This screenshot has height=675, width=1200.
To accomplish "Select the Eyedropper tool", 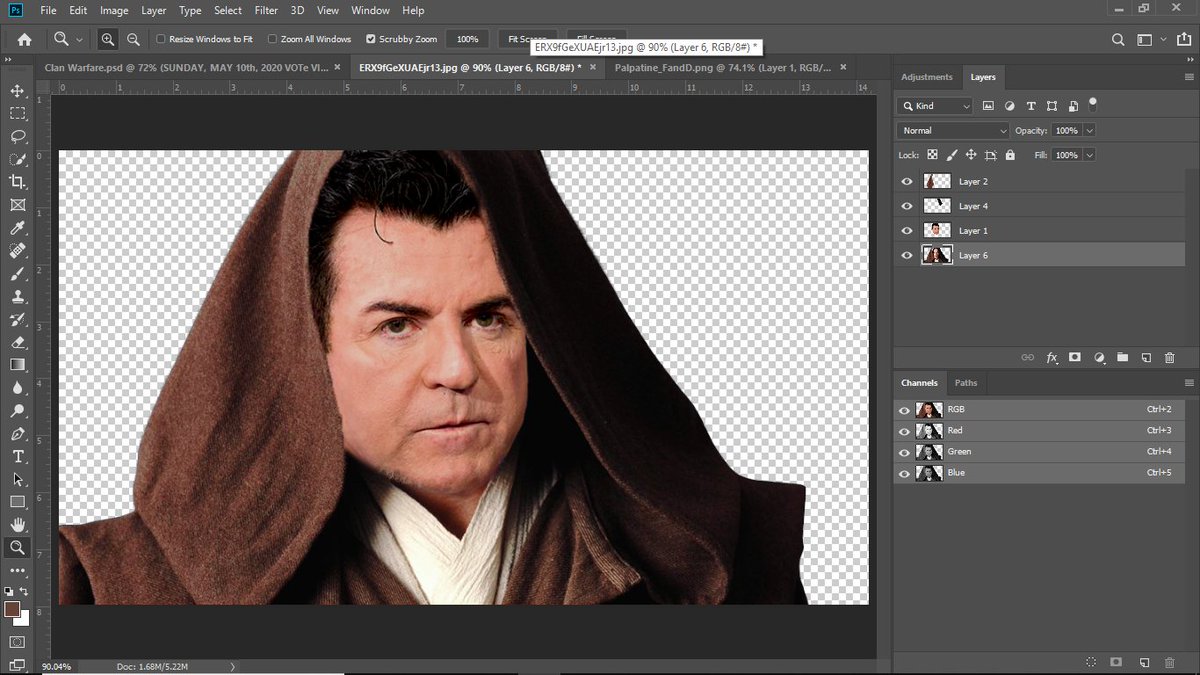I will (17, 228).
